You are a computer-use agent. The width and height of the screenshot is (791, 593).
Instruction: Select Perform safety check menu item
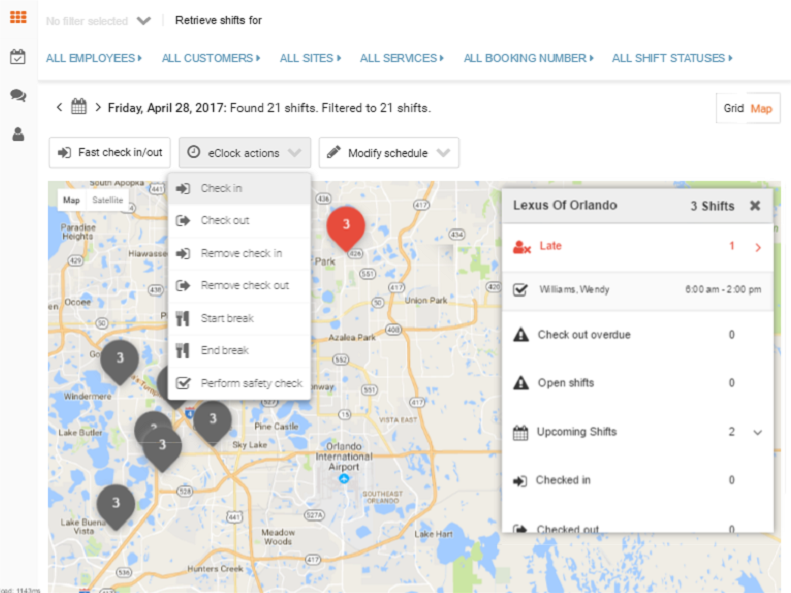(x=250, y=383)
